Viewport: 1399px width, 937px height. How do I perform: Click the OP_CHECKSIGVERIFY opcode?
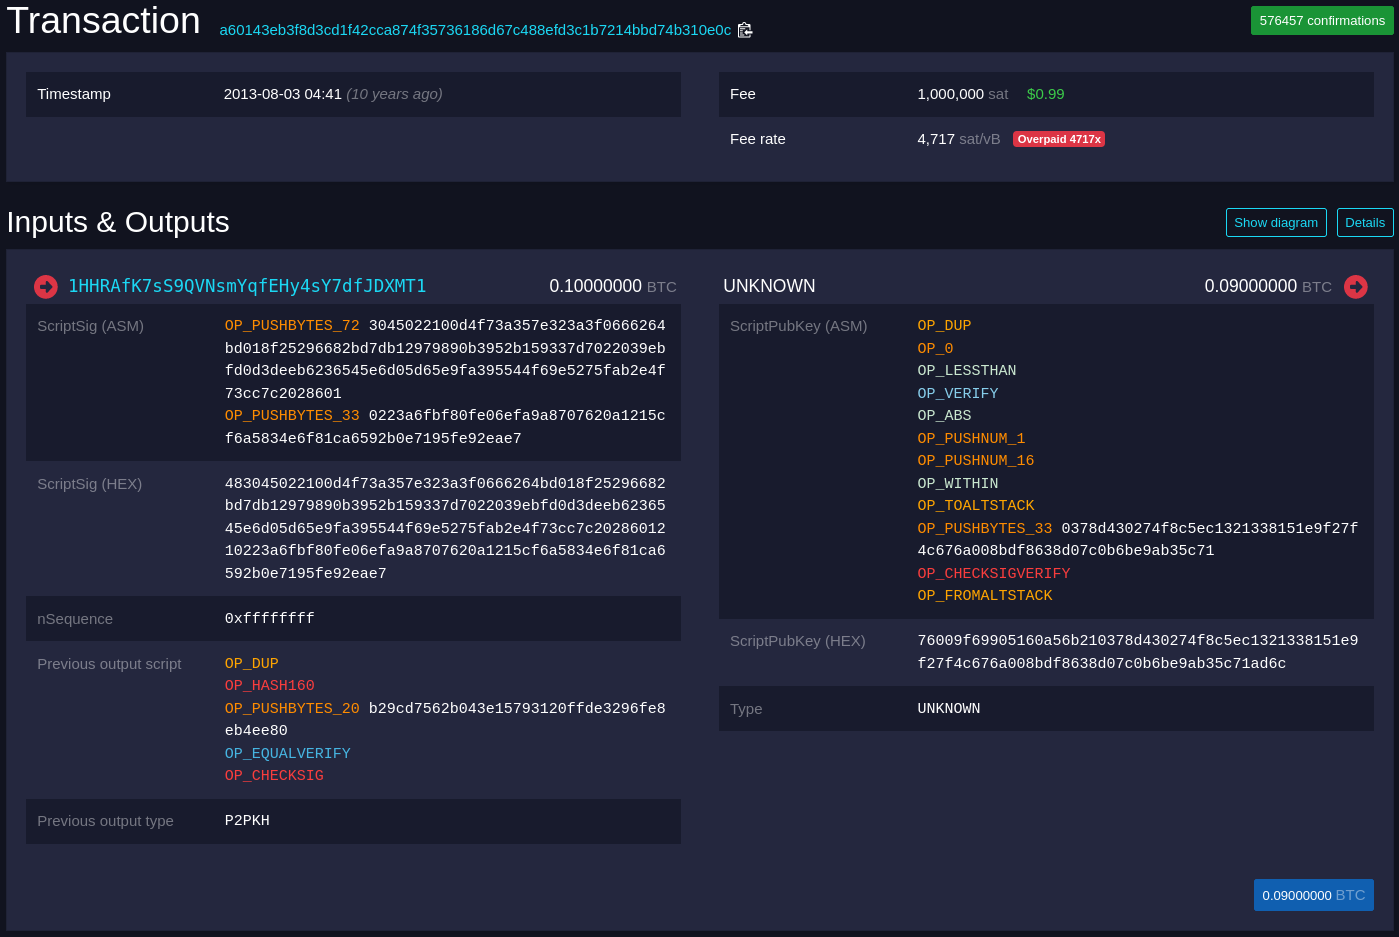pyautogui.click(x=993, y=574)
